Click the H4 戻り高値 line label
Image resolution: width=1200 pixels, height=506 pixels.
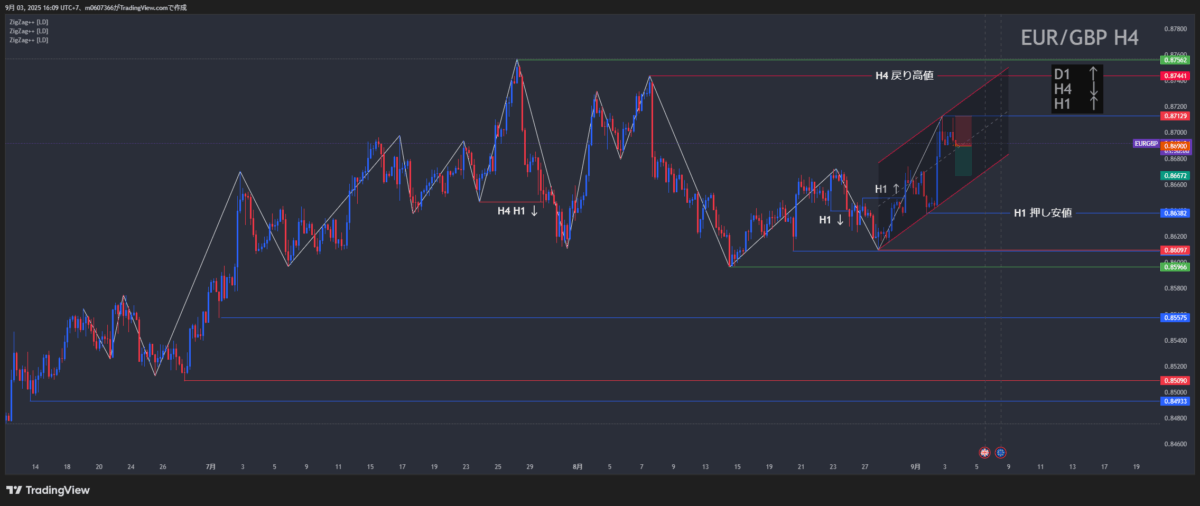tap(904, 76)
